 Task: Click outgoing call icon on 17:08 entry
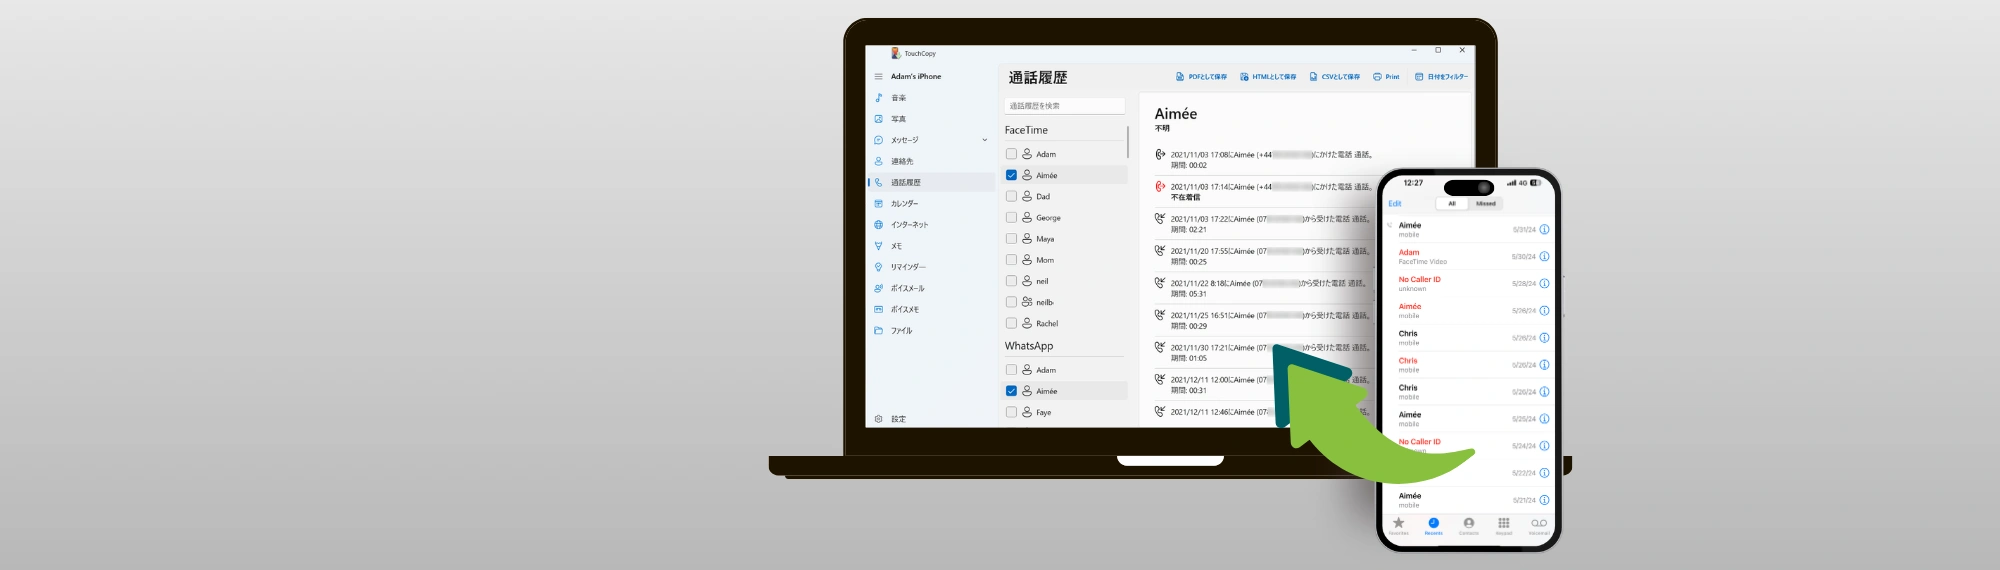coord(1160,155)
